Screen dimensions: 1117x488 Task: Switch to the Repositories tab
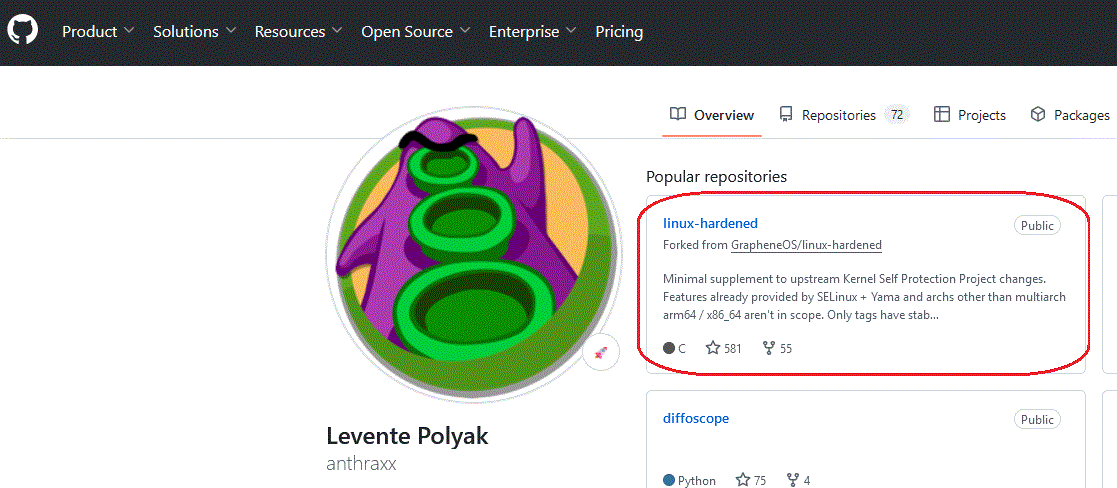click(x=844, y=115)
